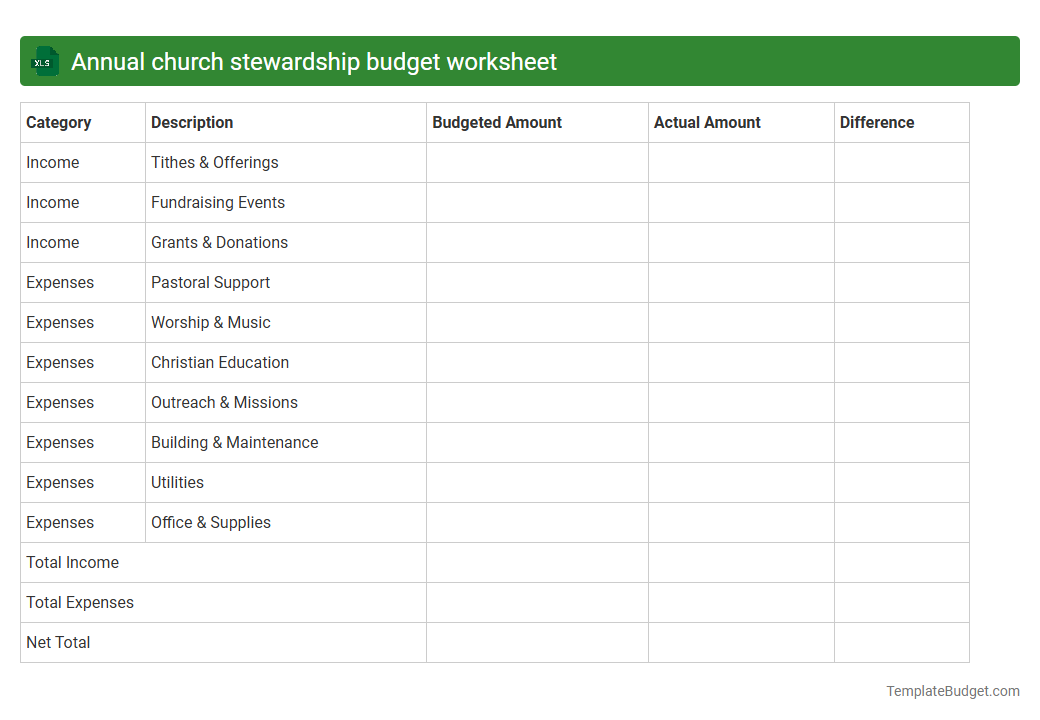Click the Office & Supplies cell
1040x720 pixels.
point(210,522)
